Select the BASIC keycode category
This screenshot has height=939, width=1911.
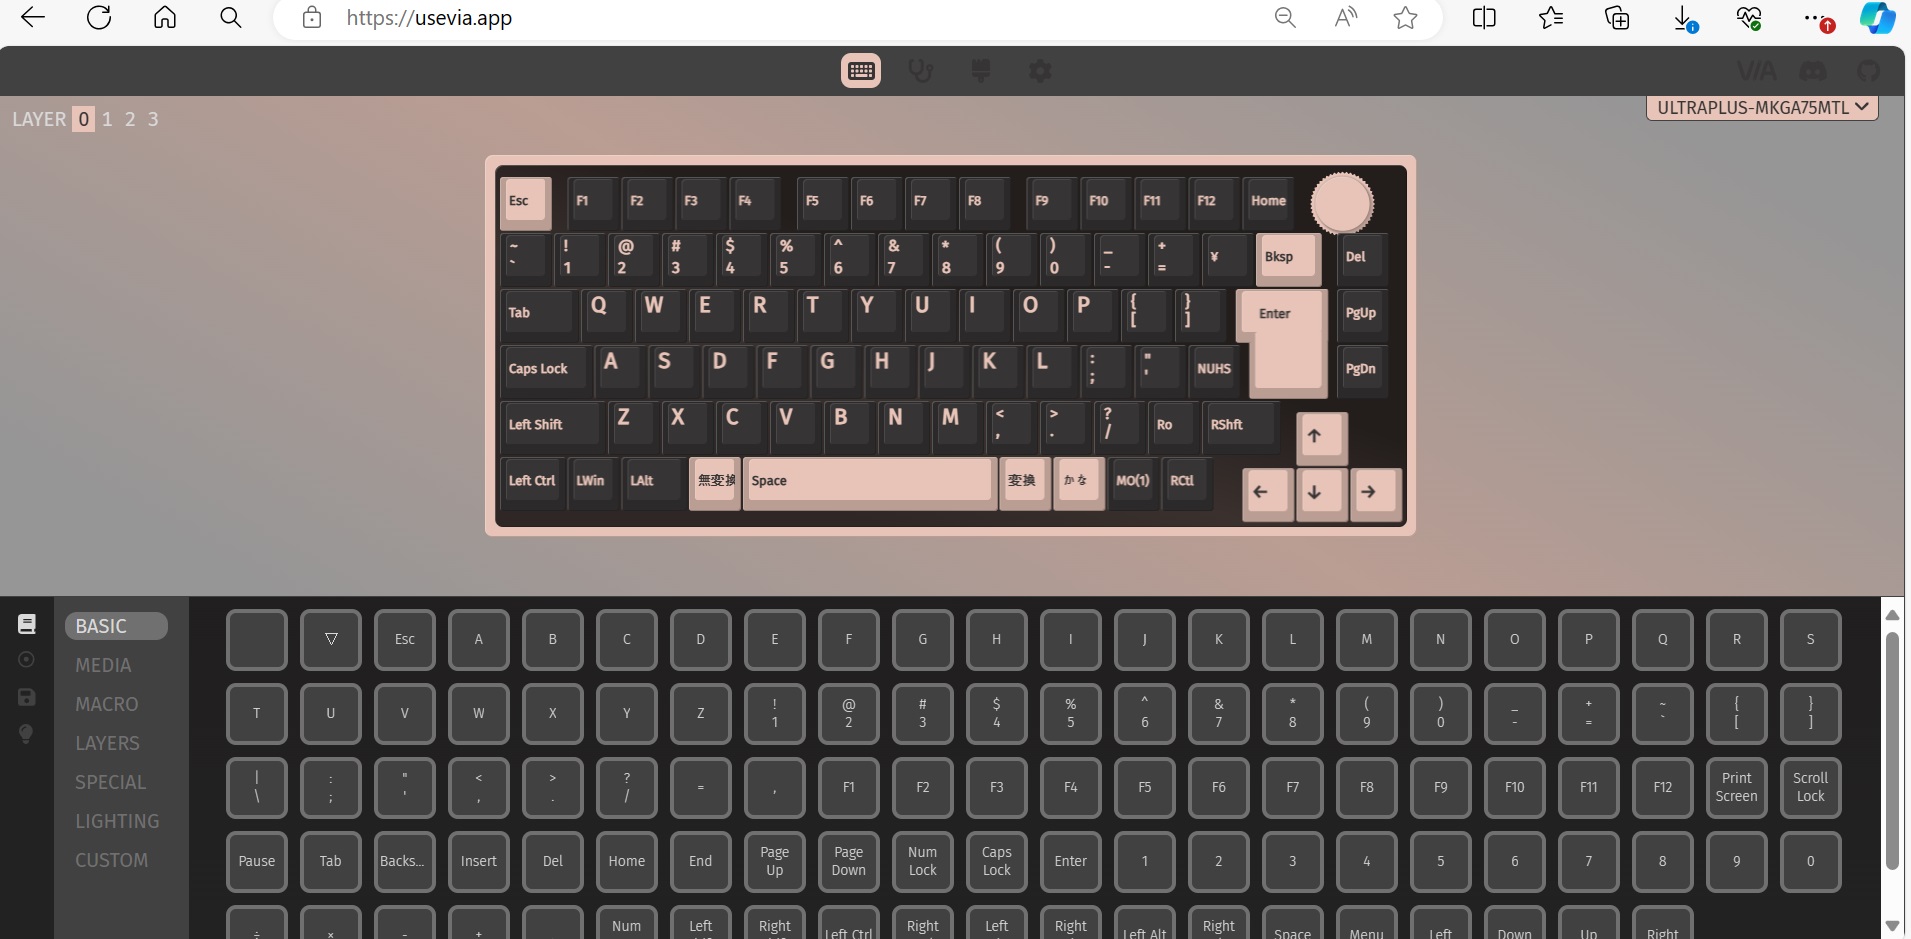[116, 626]
